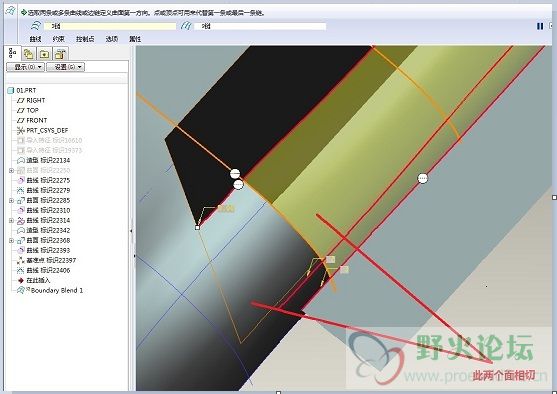The height and width of the screenshot is (394, 557).
Task: Open the 曲线 (Curves) panel tab
Action: tap(36, 39)
